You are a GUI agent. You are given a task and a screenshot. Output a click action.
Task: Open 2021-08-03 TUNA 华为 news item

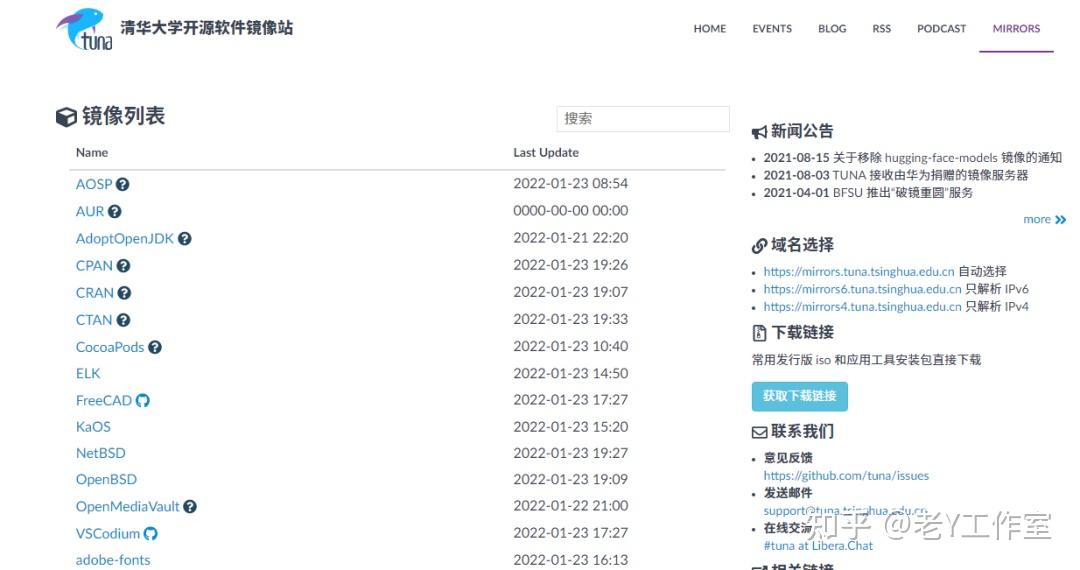895,176
